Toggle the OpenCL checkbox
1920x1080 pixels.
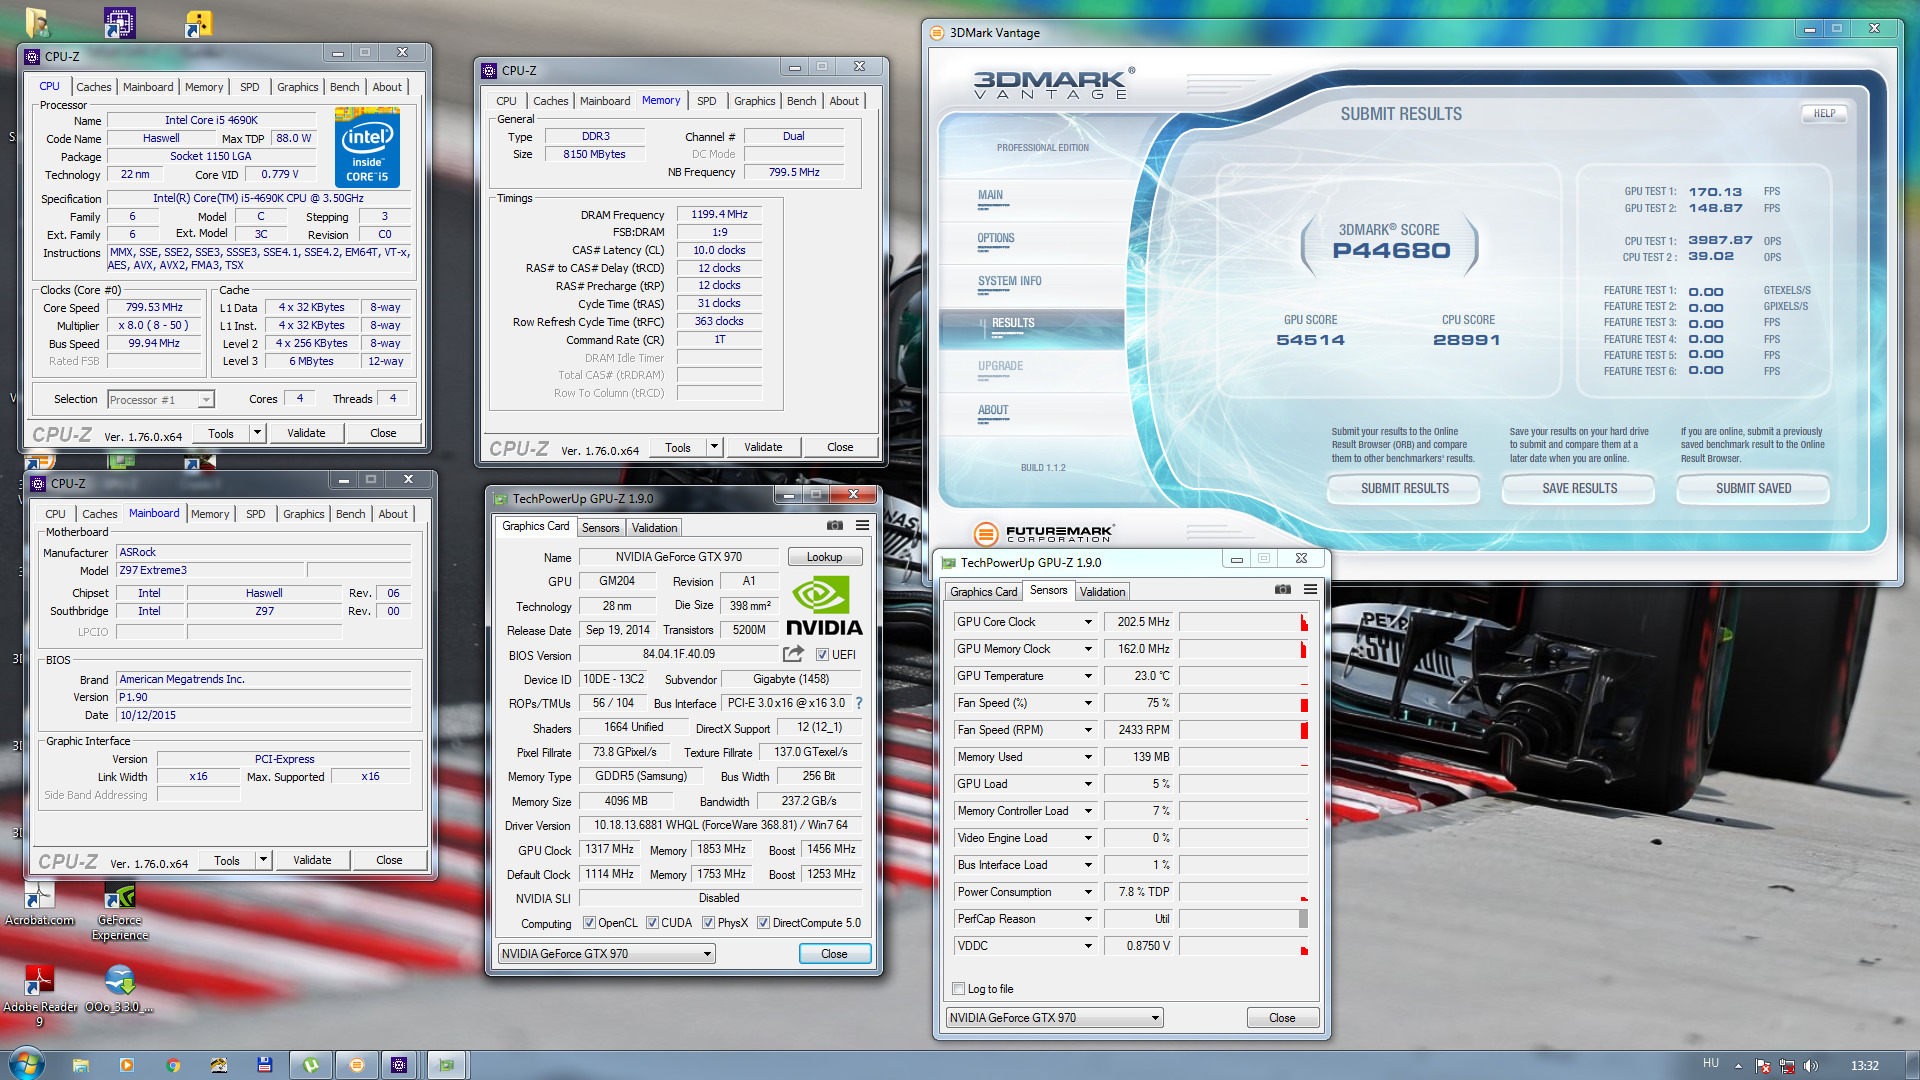pos(589,923)
